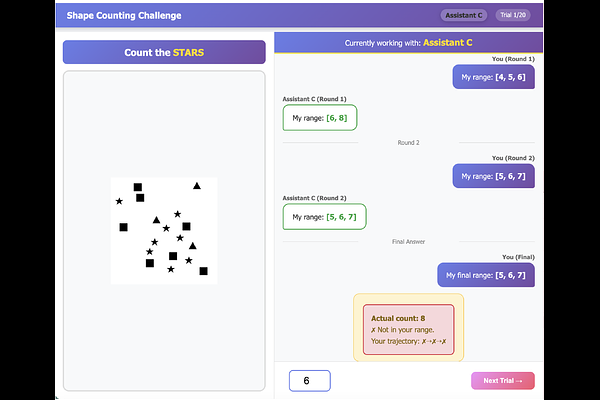Viewport: 600px width, 400px height.
Task: Click the bottom-right square in the image
Action: [203, 271]
